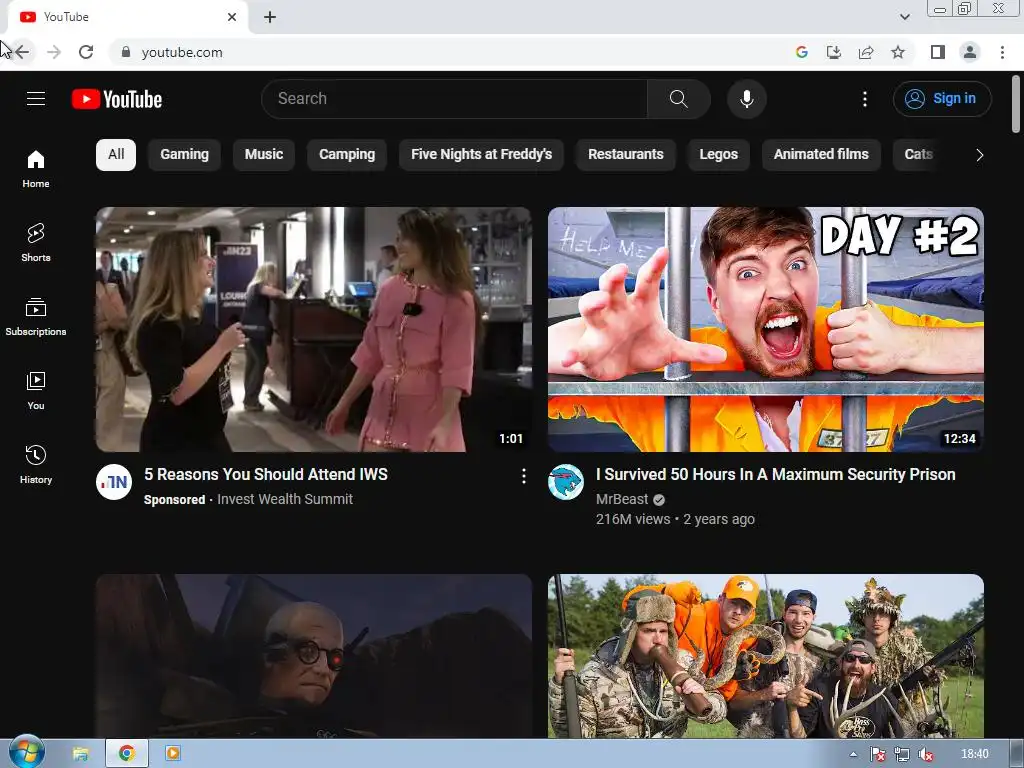Viewport: 1024px width, 768px height.
Task: Select the Camping filter chip
Action: (x=347, y=155)
